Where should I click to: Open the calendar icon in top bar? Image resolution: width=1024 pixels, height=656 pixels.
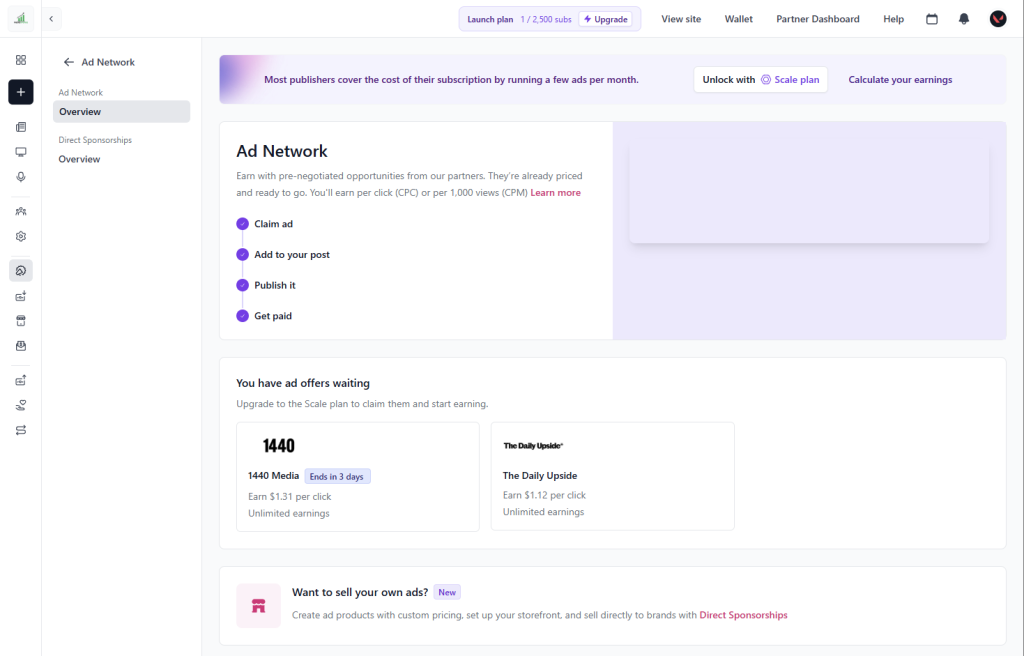(x=932, y=19)
